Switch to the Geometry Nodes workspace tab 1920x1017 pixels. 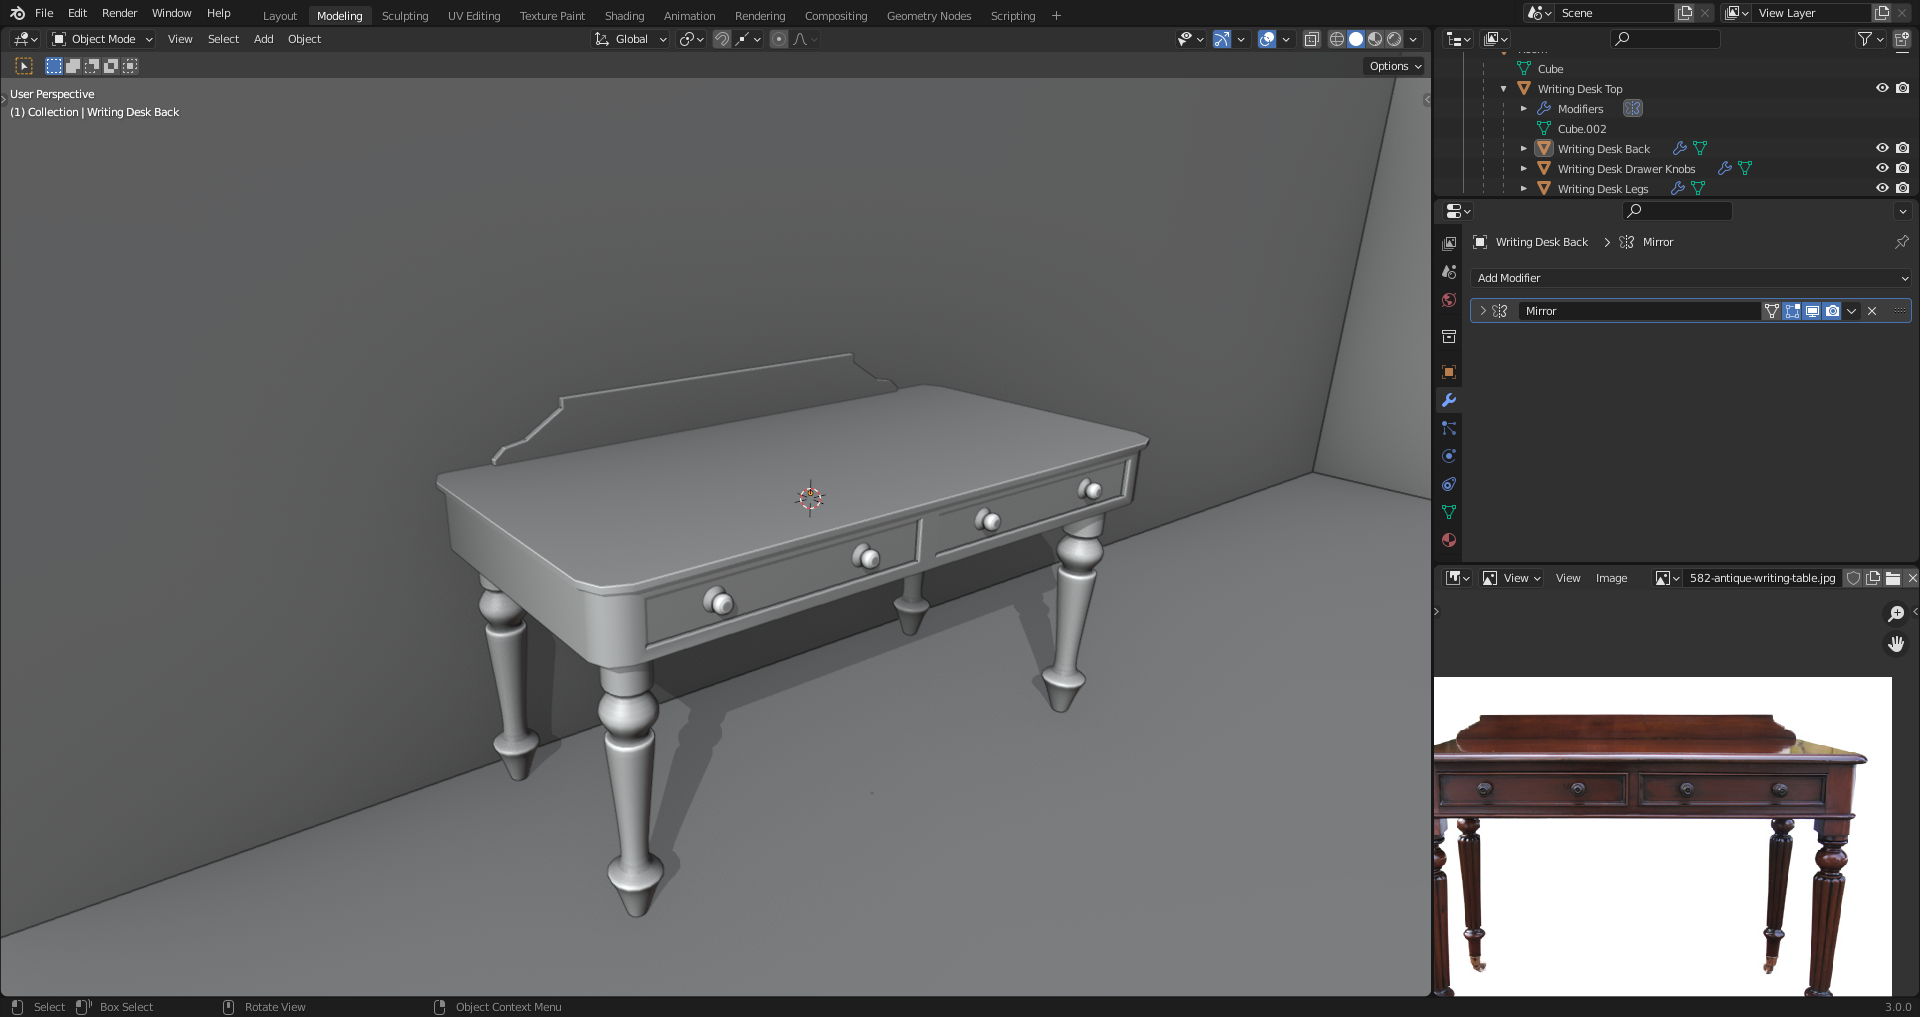929,16
